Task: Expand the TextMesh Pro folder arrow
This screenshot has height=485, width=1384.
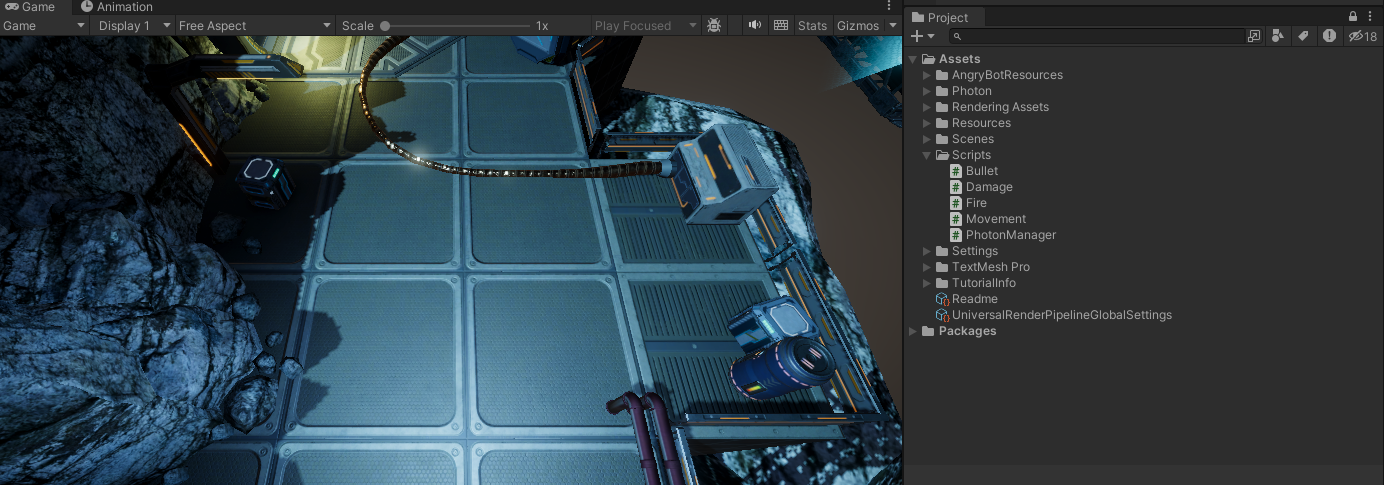Action: (x=927, y=267)
